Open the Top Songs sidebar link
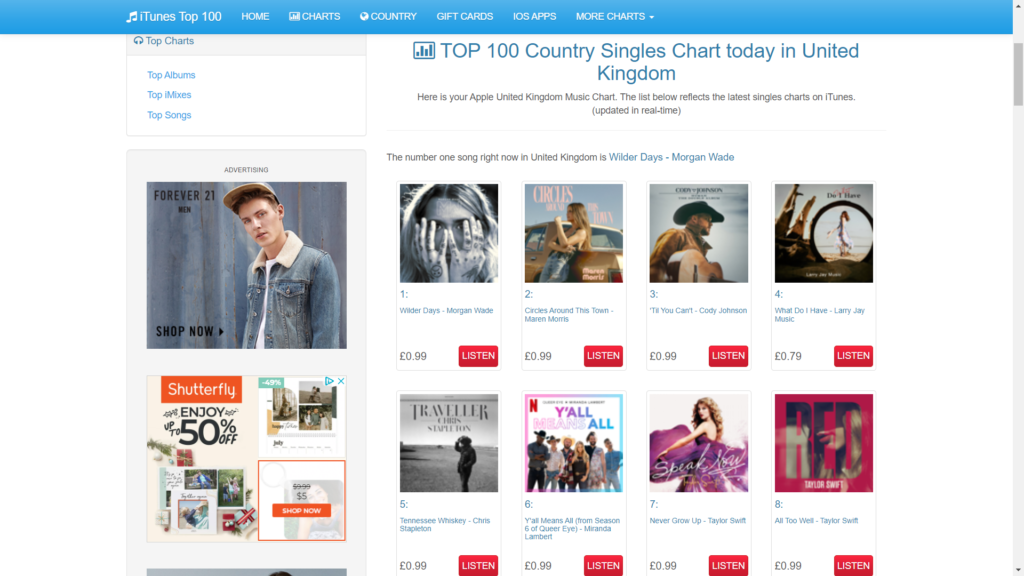This screenshot has height=576, width=1024. point(169,115)
